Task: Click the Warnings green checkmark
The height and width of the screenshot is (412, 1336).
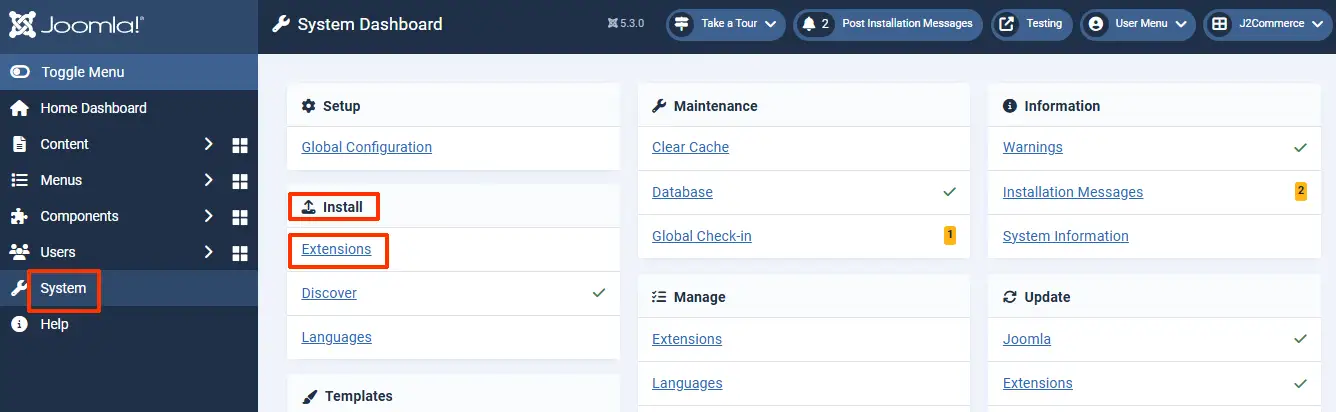Action: click(1300, 147)
